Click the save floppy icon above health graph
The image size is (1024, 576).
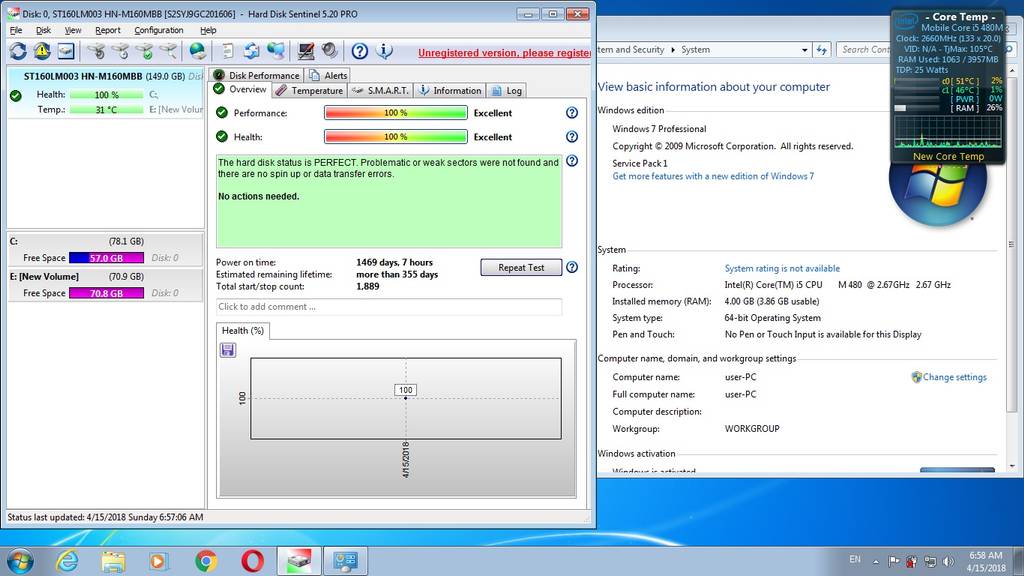tap(228, 350)
